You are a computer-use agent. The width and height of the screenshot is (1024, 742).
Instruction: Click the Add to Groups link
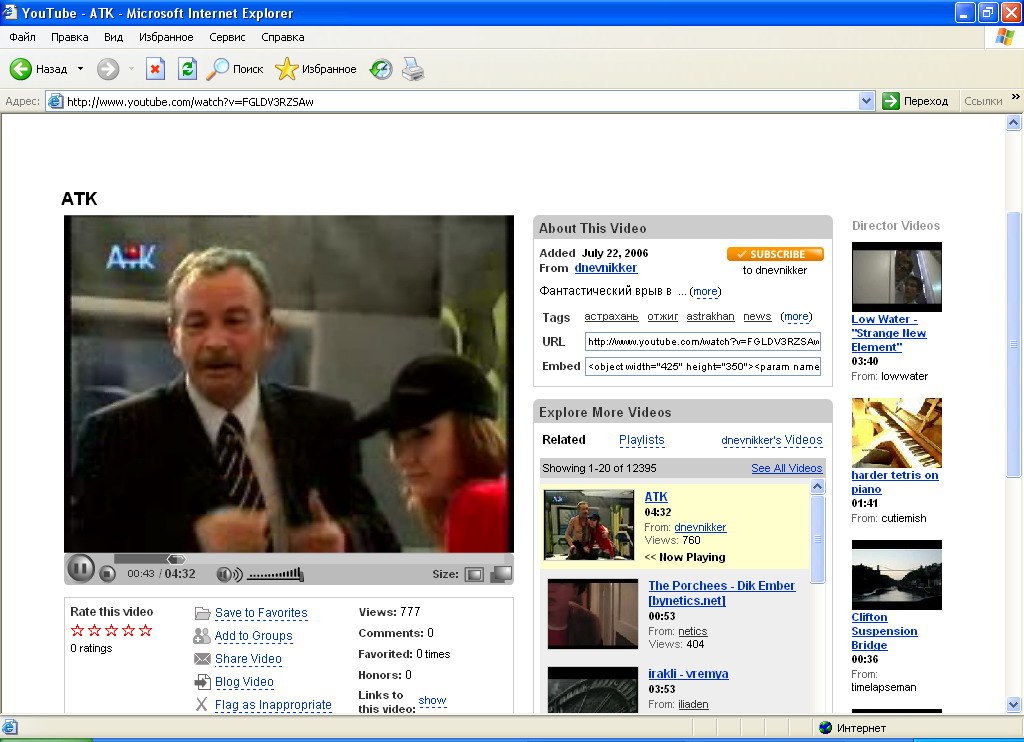(x=253, y=636)
